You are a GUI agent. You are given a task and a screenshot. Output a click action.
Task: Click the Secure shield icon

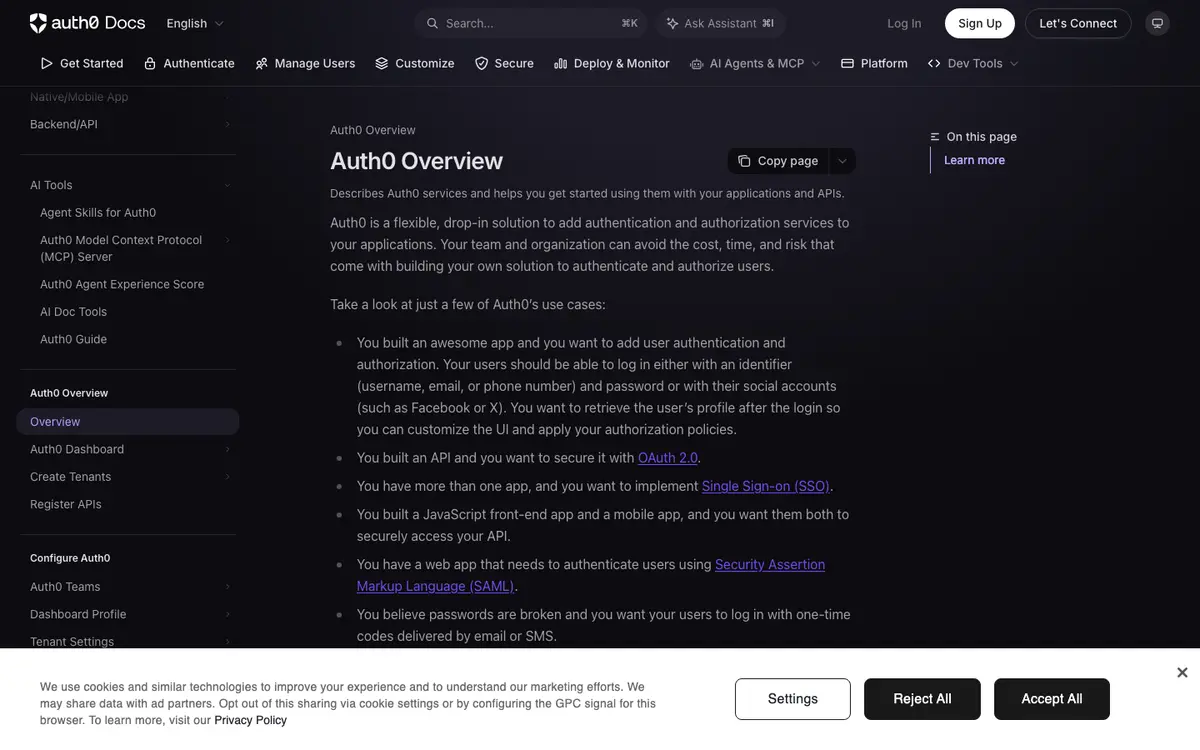[x=481, y=63]
